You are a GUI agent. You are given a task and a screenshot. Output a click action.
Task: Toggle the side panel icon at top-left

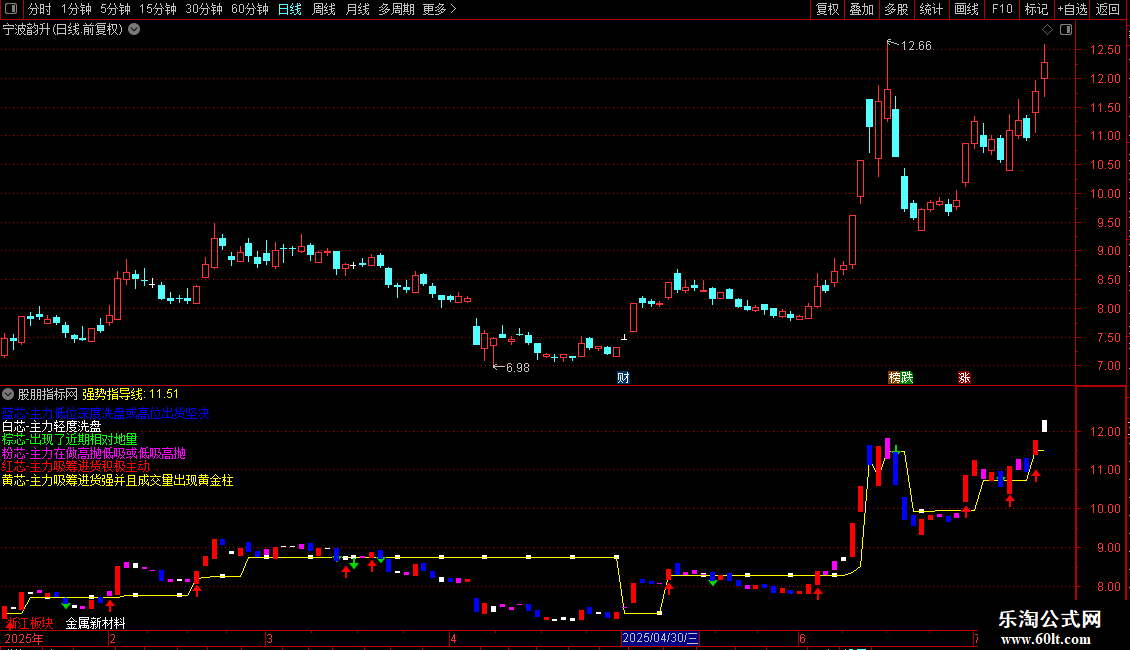click(11, 9)
